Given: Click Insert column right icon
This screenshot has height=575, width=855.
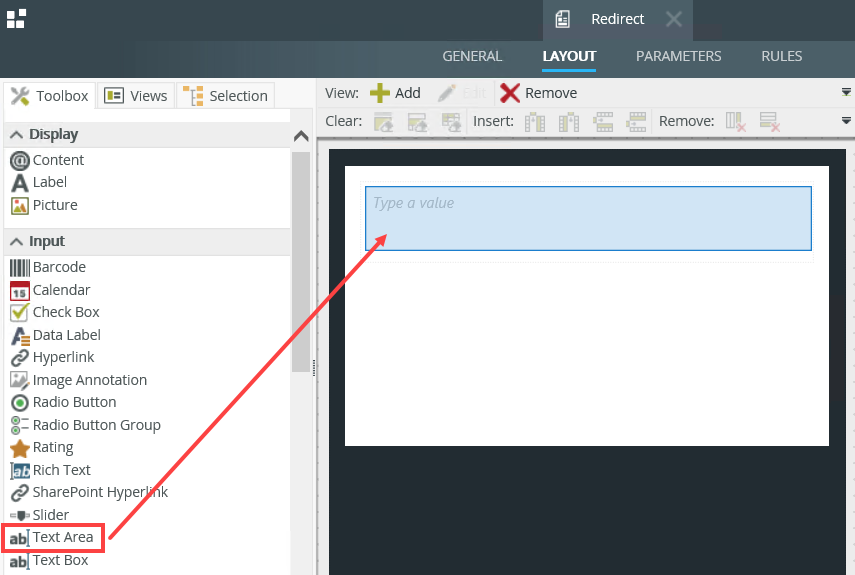Looking at the screenshot, I should click(569, 122).
